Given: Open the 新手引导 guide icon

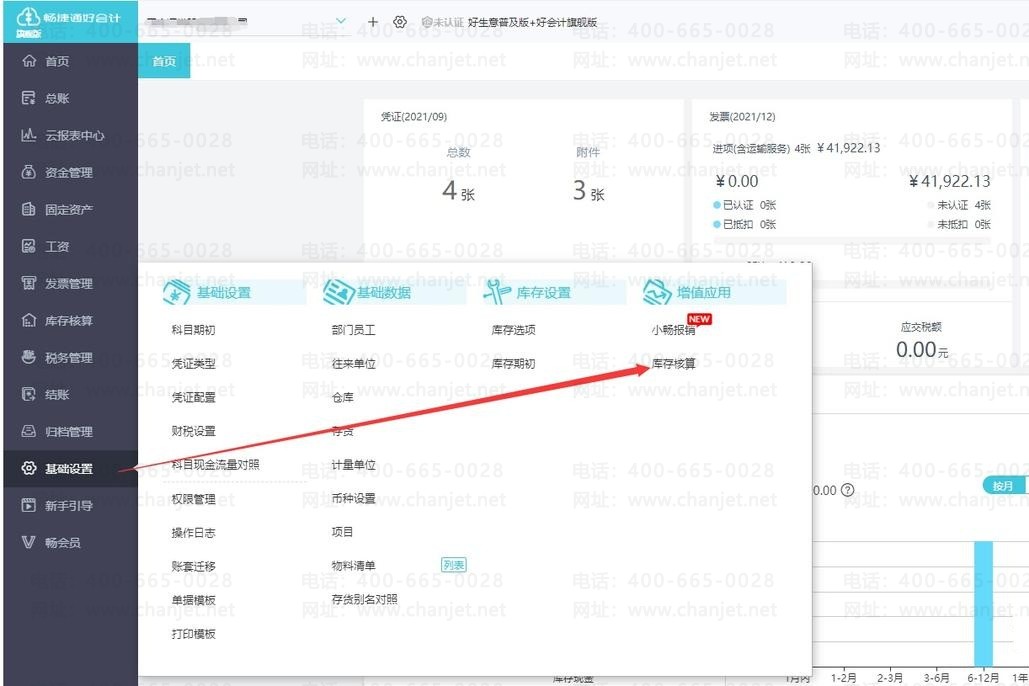Looking at the screenshot, I should (29, 505).
